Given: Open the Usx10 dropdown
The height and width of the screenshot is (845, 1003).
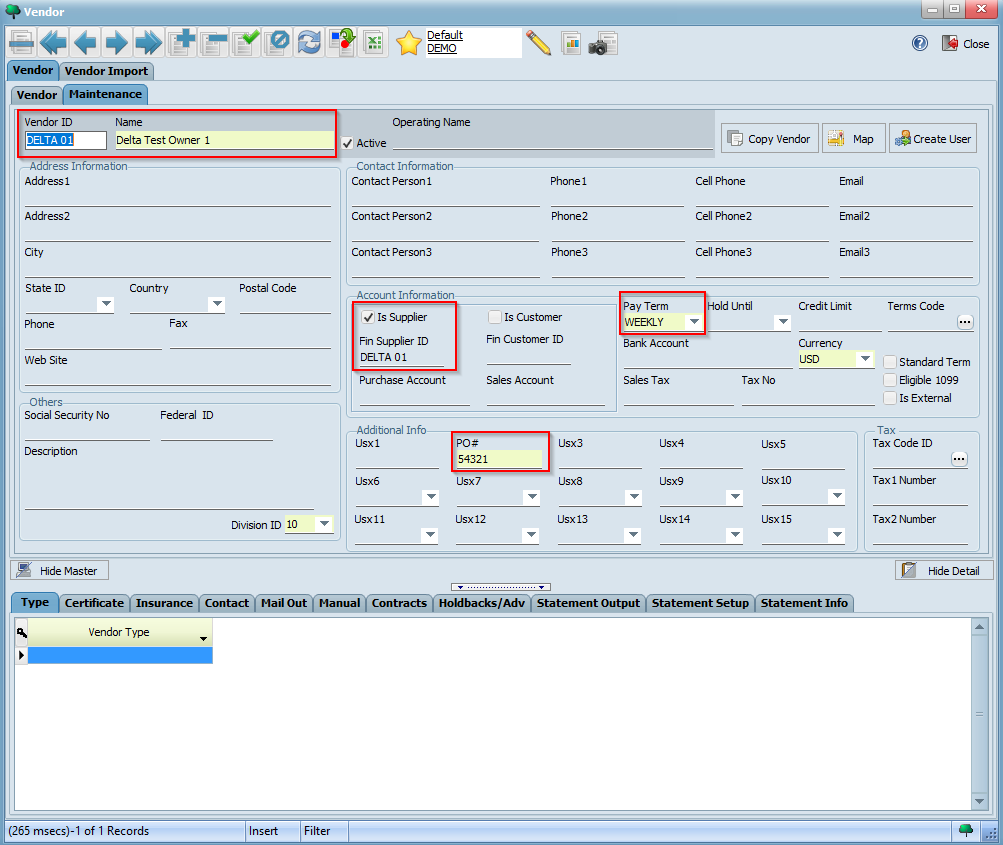Looking at the screenshot, I should [837, 496].
